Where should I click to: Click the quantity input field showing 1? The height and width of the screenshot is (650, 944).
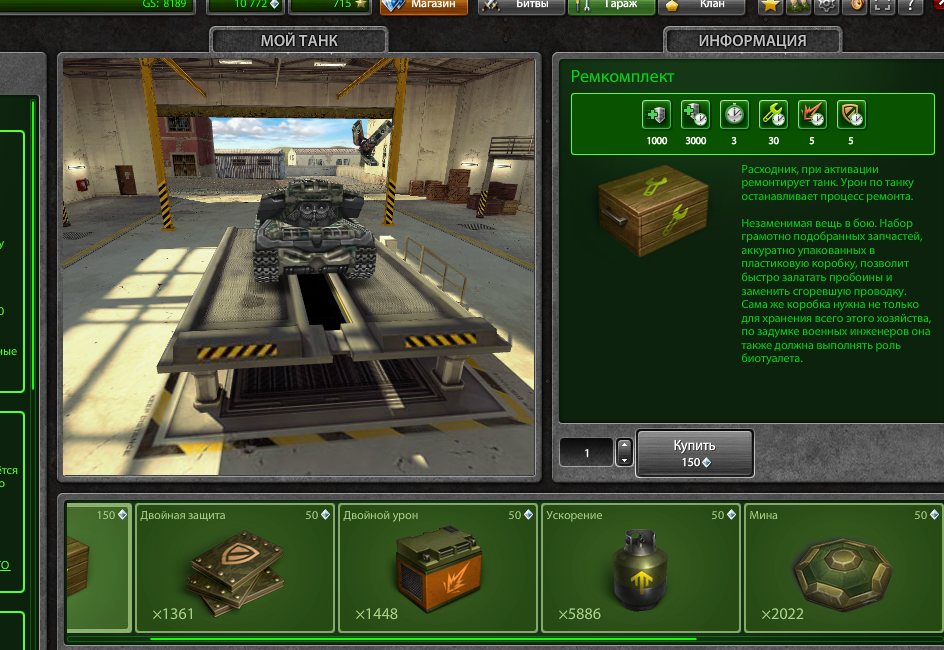tap(586, 453)
